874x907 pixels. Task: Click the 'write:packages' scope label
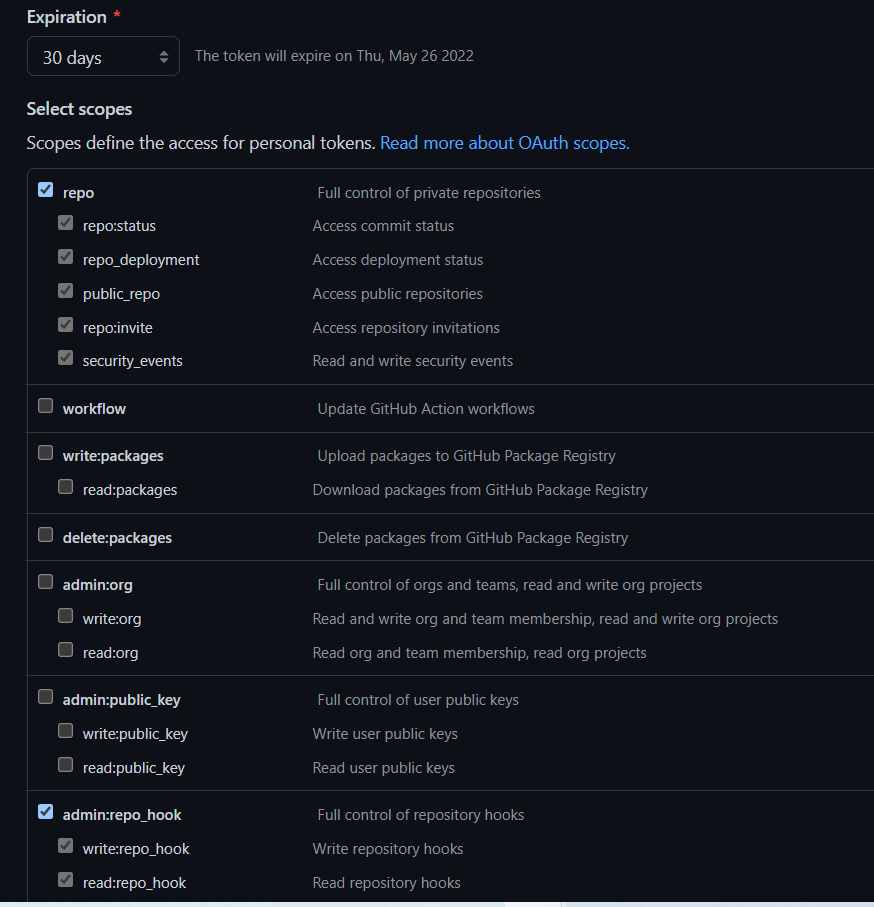pyautogui.click(x=113, y=456)
